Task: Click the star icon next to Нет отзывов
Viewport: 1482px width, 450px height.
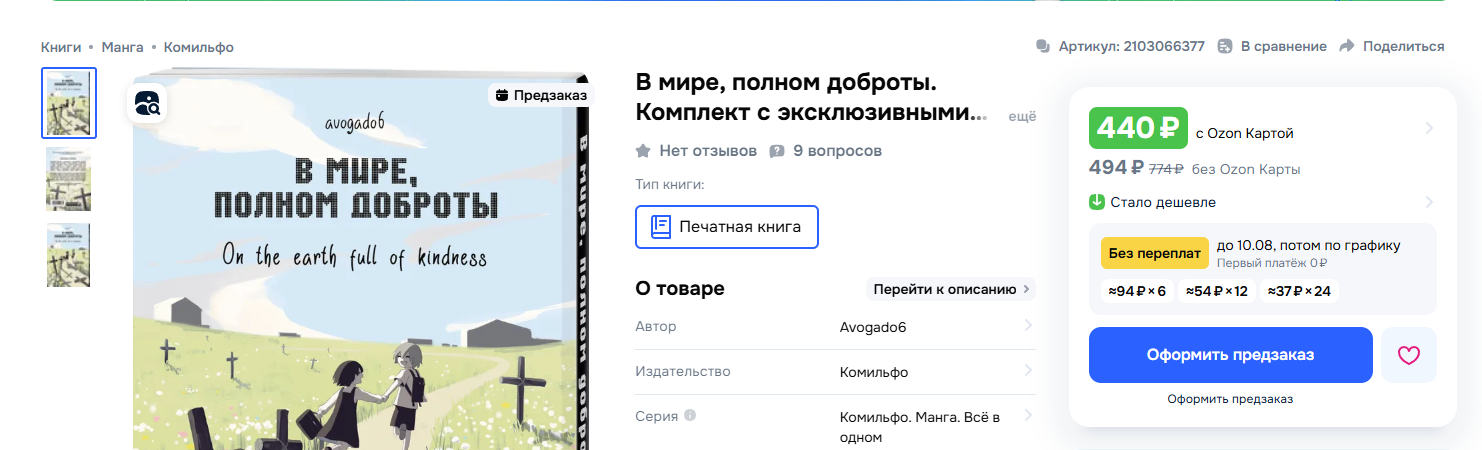Action: tap(644, 151)
